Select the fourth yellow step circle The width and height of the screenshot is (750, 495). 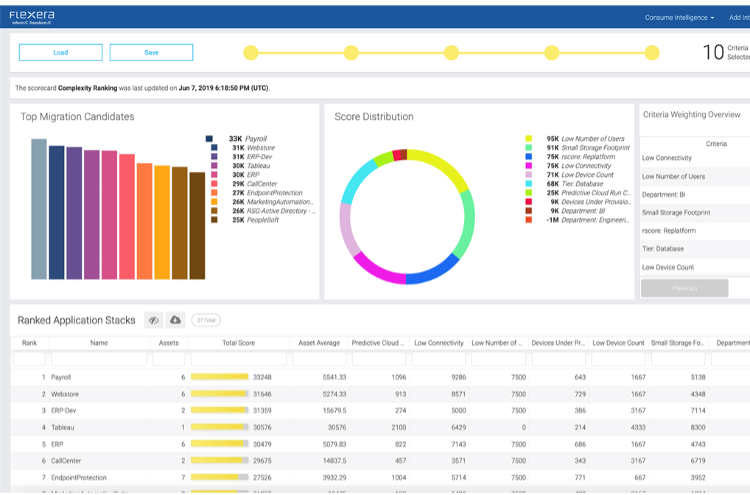pos(551,52)
